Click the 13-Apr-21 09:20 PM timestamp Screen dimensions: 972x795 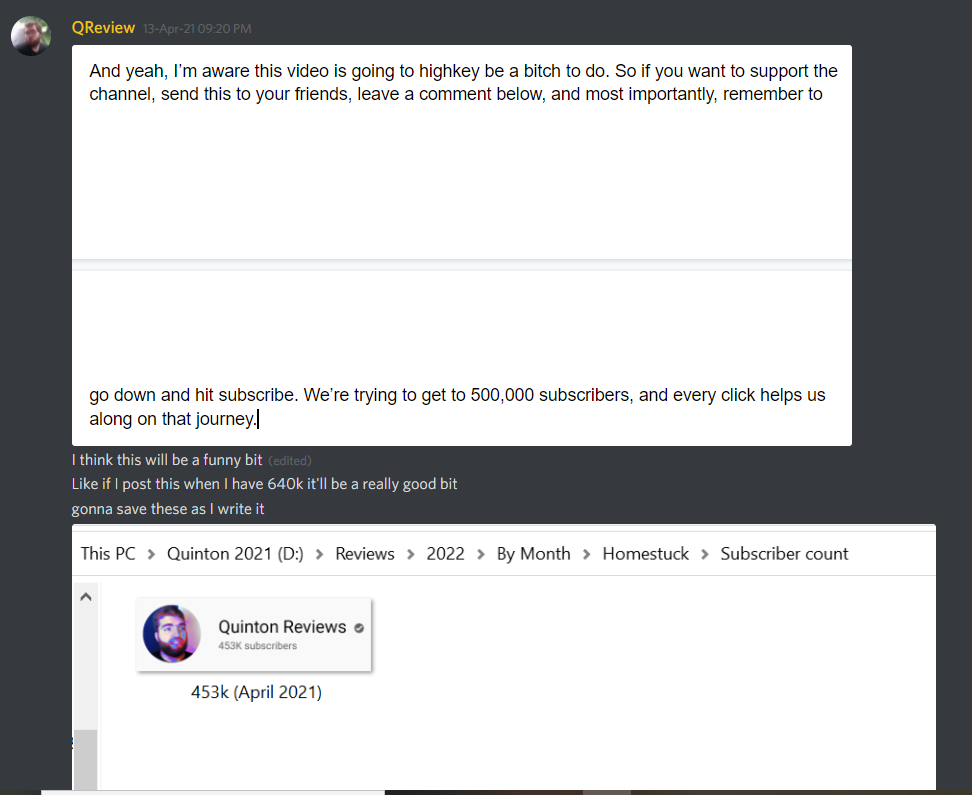coord(197,29)
